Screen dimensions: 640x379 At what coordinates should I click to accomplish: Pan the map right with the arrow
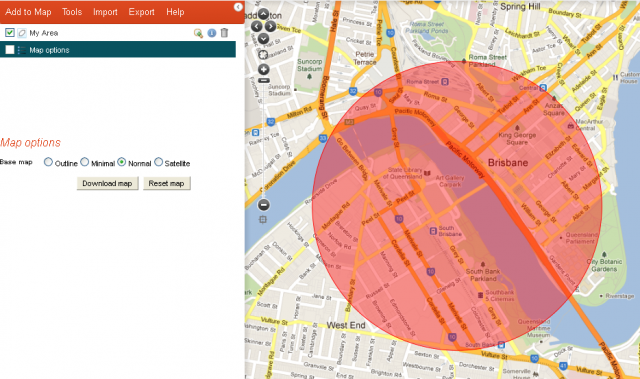(x=270, y=27)
